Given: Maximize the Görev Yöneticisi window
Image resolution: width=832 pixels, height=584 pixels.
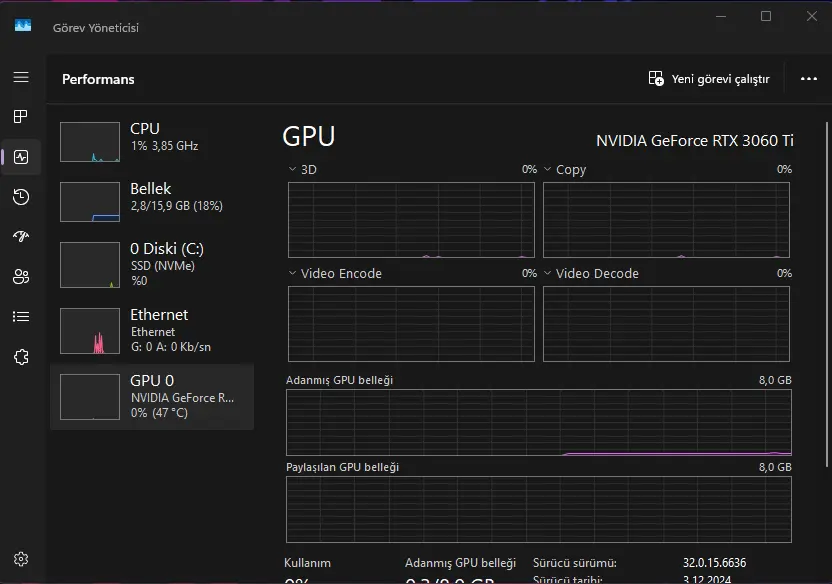Looking at the screenshot, I should click(x=766, y=16).
